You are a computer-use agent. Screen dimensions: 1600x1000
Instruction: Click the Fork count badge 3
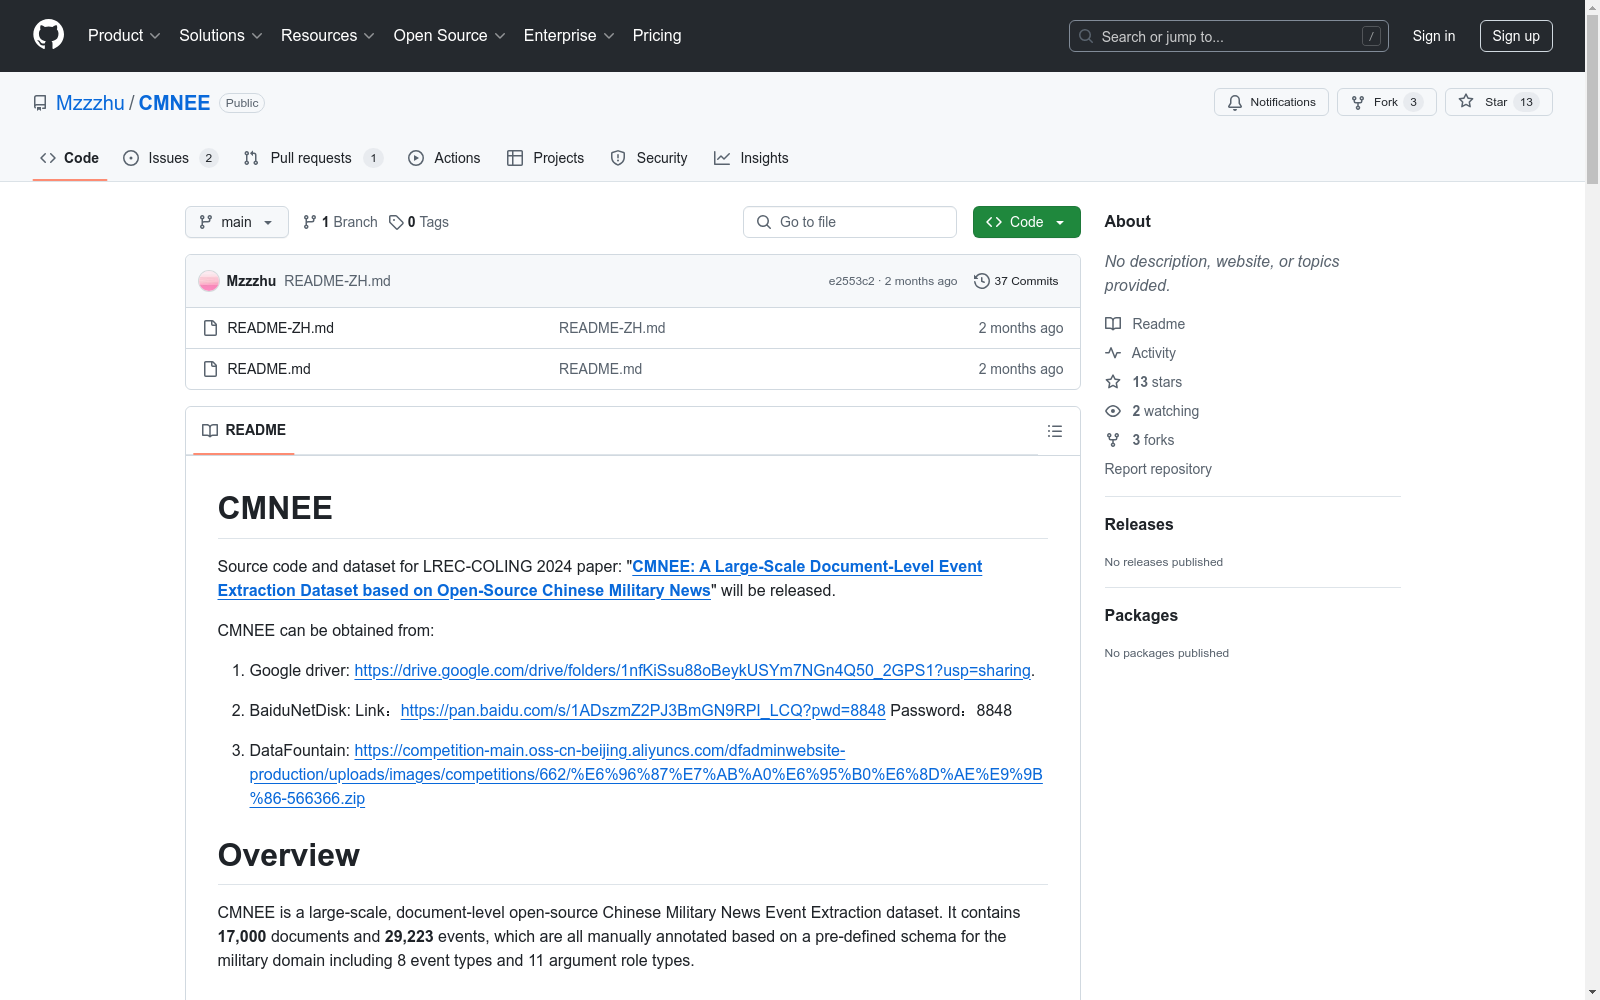click(1413, 102)
